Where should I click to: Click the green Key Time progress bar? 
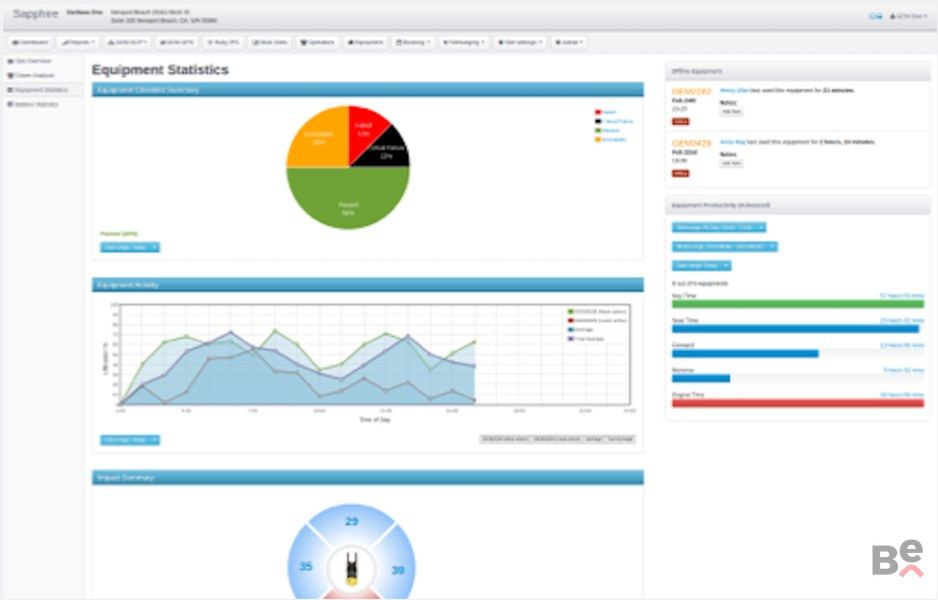(797, 304)
